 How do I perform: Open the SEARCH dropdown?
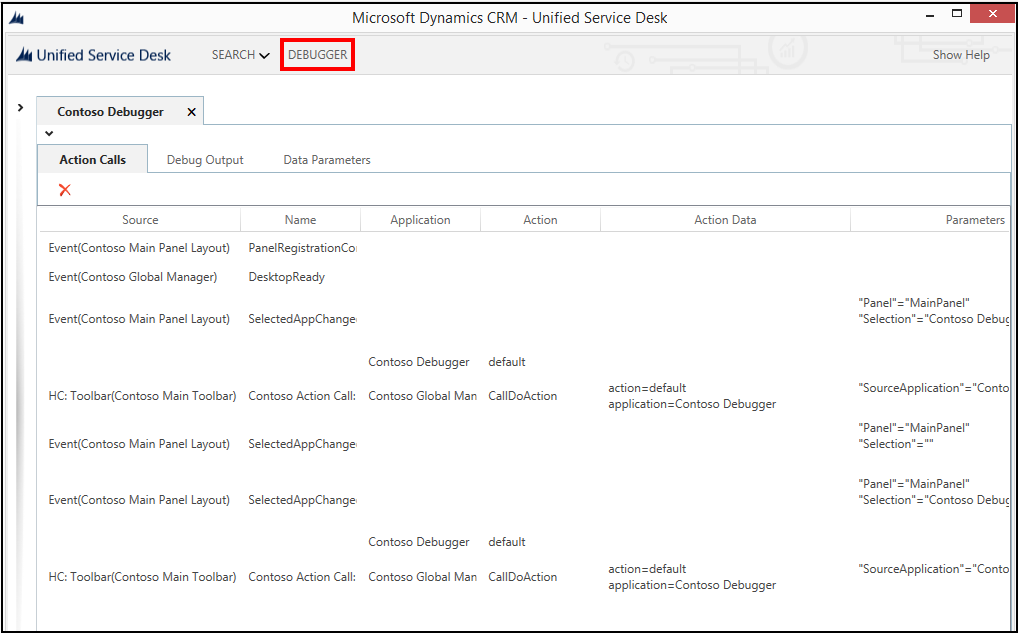tap(239, 55)
